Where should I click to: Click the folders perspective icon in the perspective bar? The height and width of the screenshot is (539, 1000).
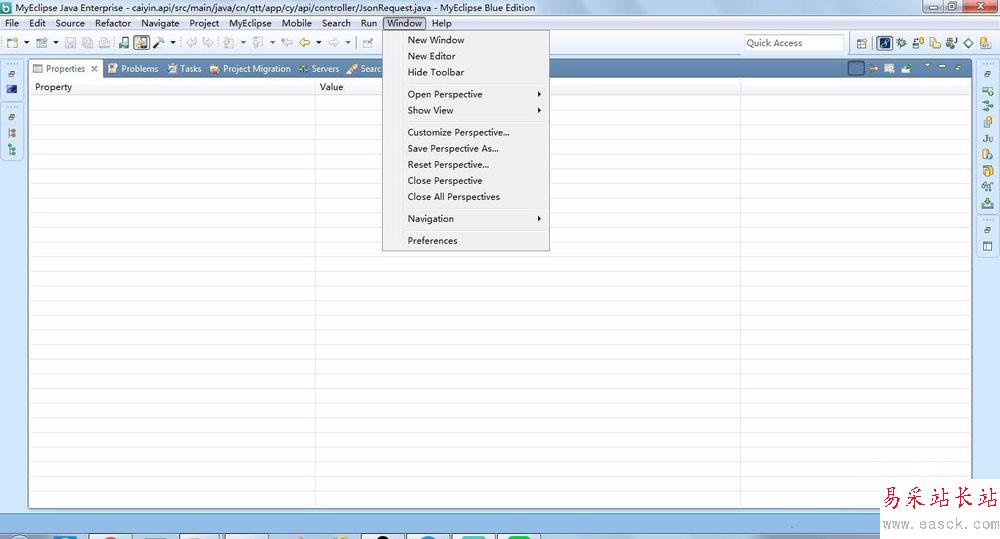935,43
